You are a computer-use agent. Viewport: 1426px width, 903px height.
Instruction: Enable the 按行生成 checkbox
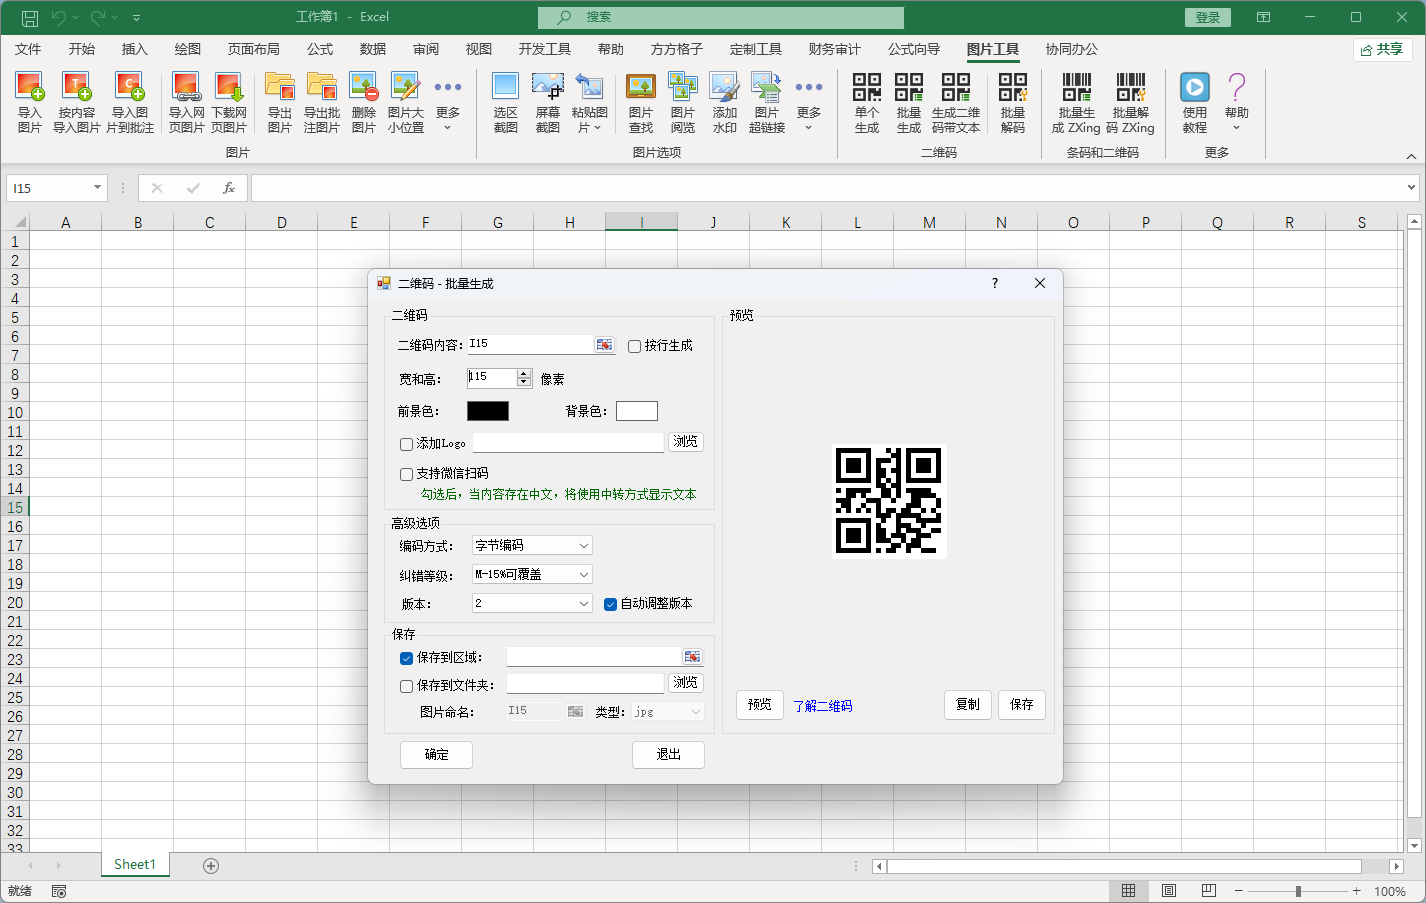(634, 346)
